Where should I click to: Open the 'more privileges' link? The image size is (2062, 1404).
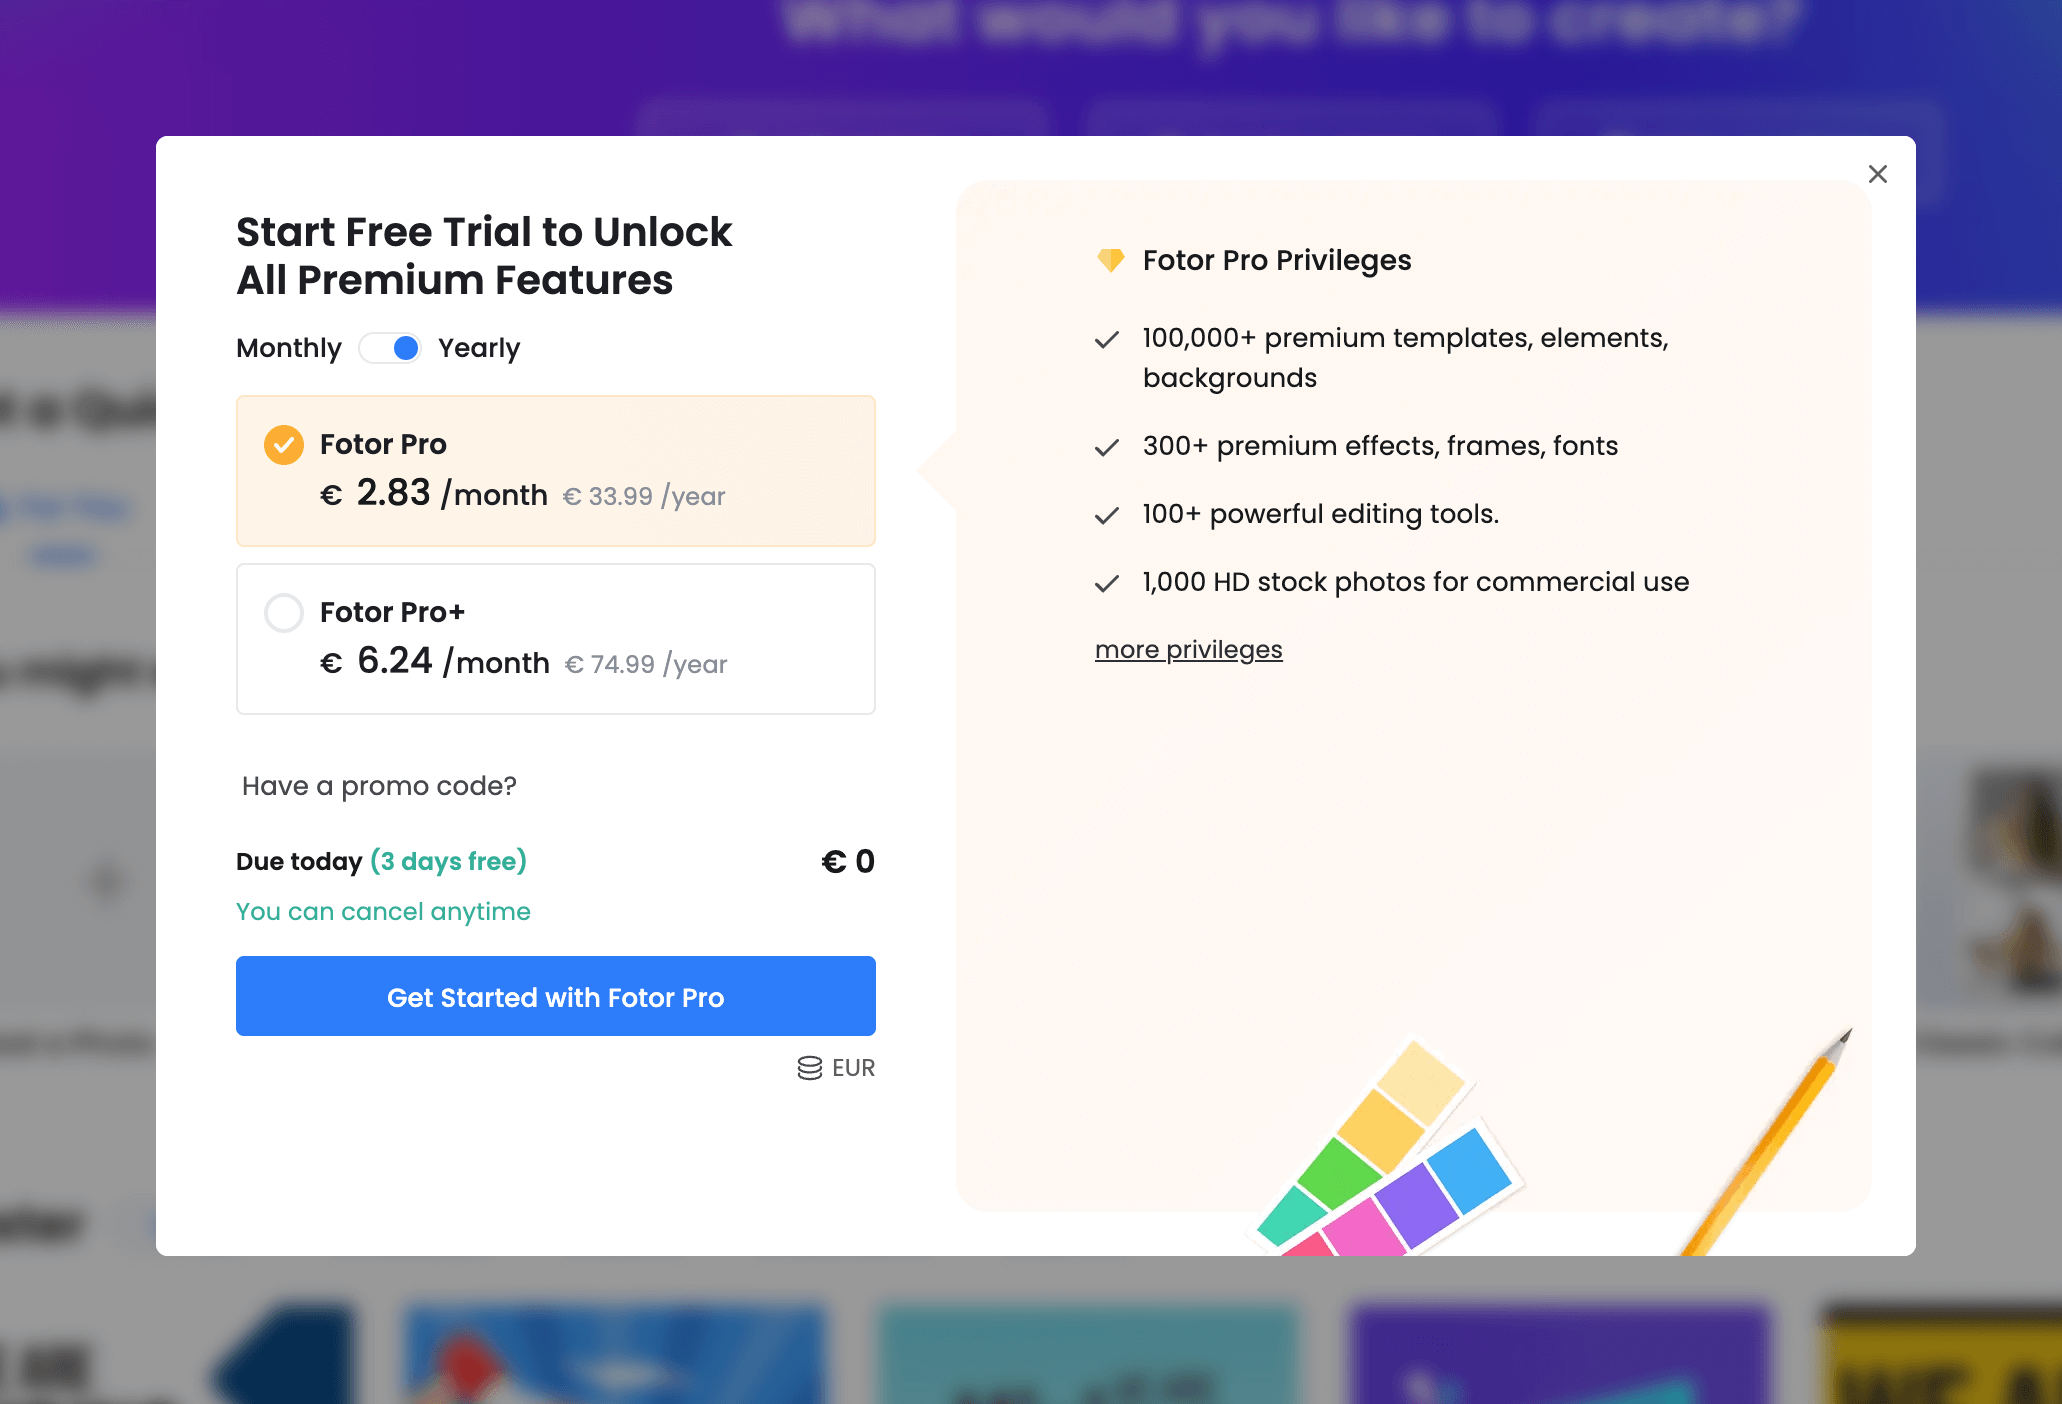pyautogui.click(x=1188, y=650)
